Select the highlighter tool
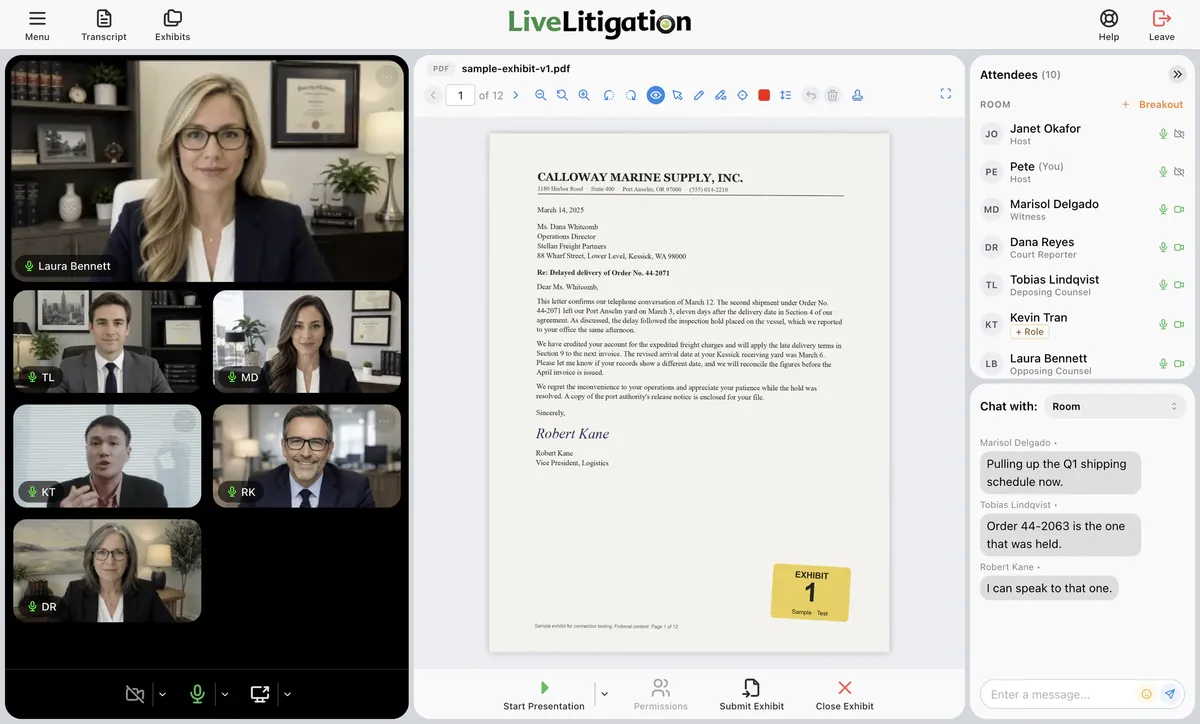This screenshot has width=1200, height=724. [x=720, y=95]
